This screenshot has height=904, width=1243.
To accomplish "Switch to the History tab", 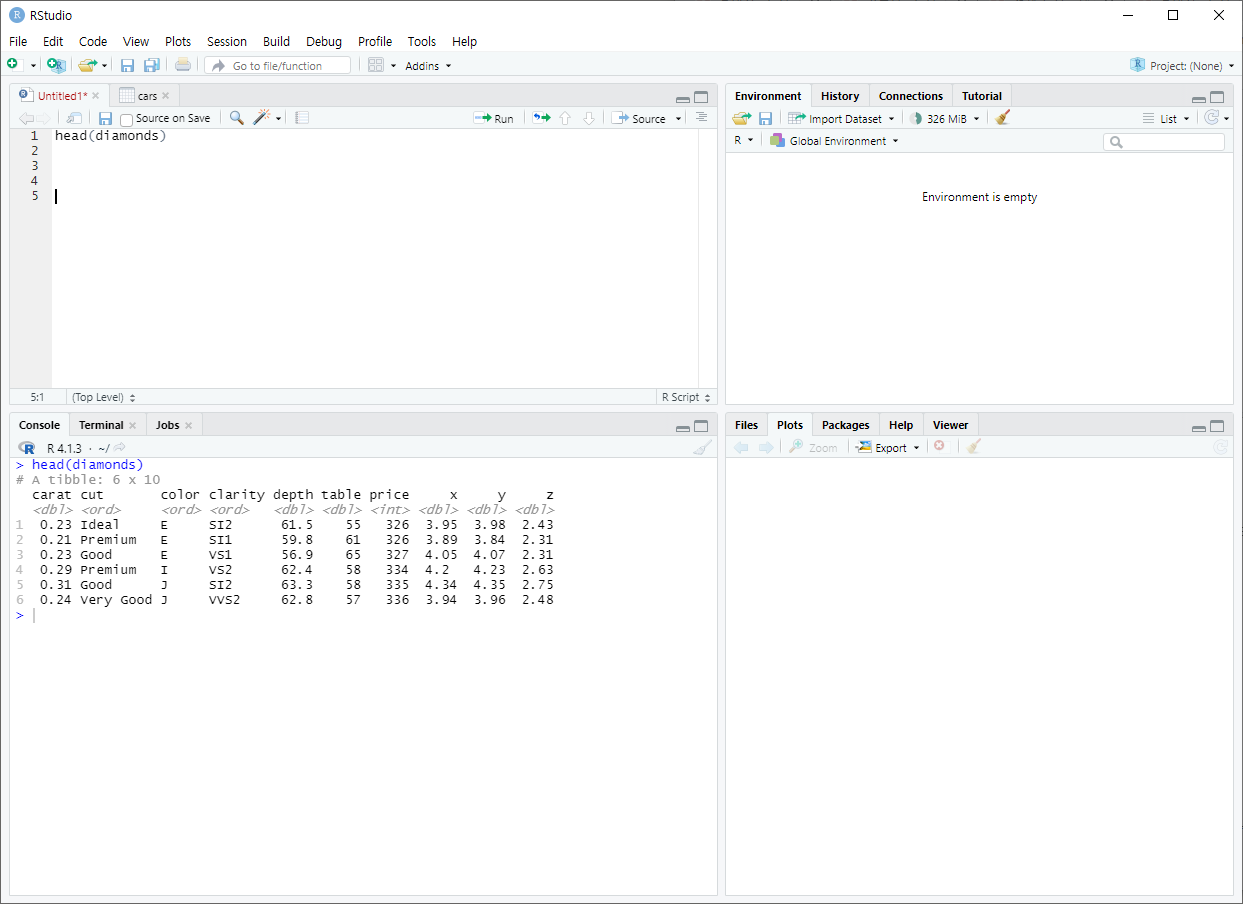I will pos(840,96).
